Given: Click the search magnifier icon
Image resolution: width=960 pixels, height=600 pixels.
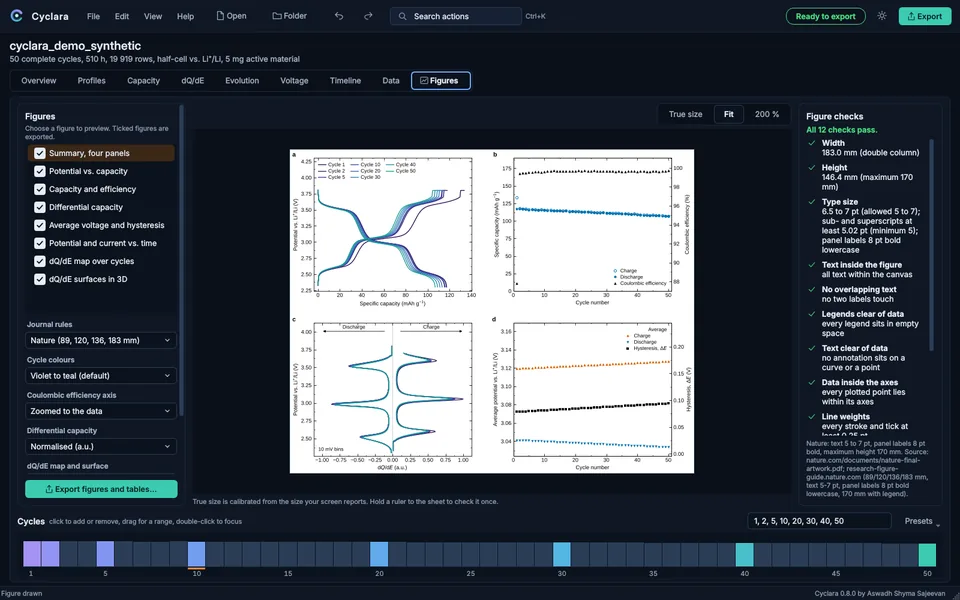Looking at the screenshot, I should 402,17.
